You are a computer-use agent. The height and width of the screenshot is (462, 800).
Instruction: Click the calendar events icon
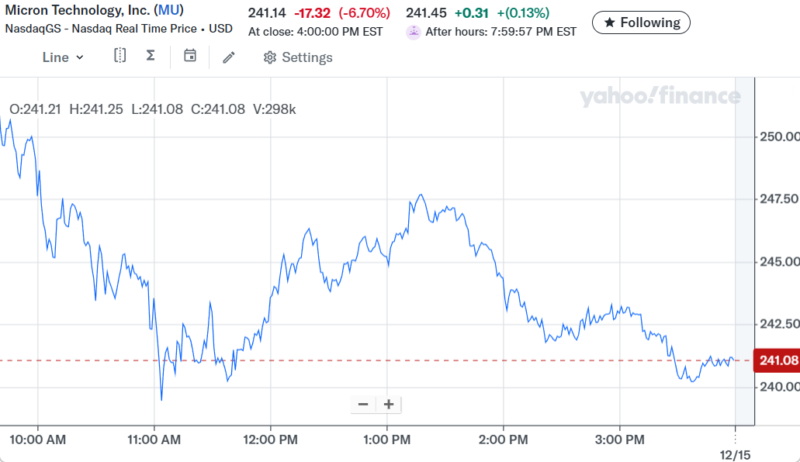point(190,57)
